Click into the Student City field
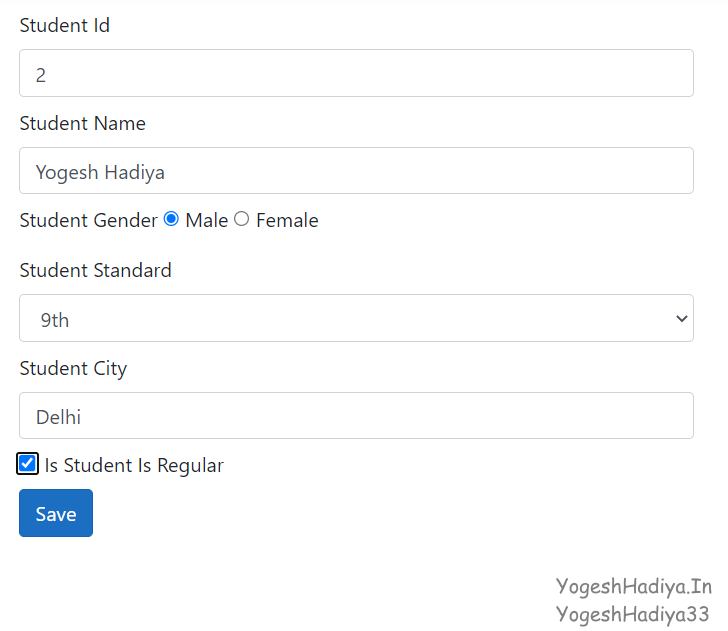This screenshot has width=728, height=631. 356,416
